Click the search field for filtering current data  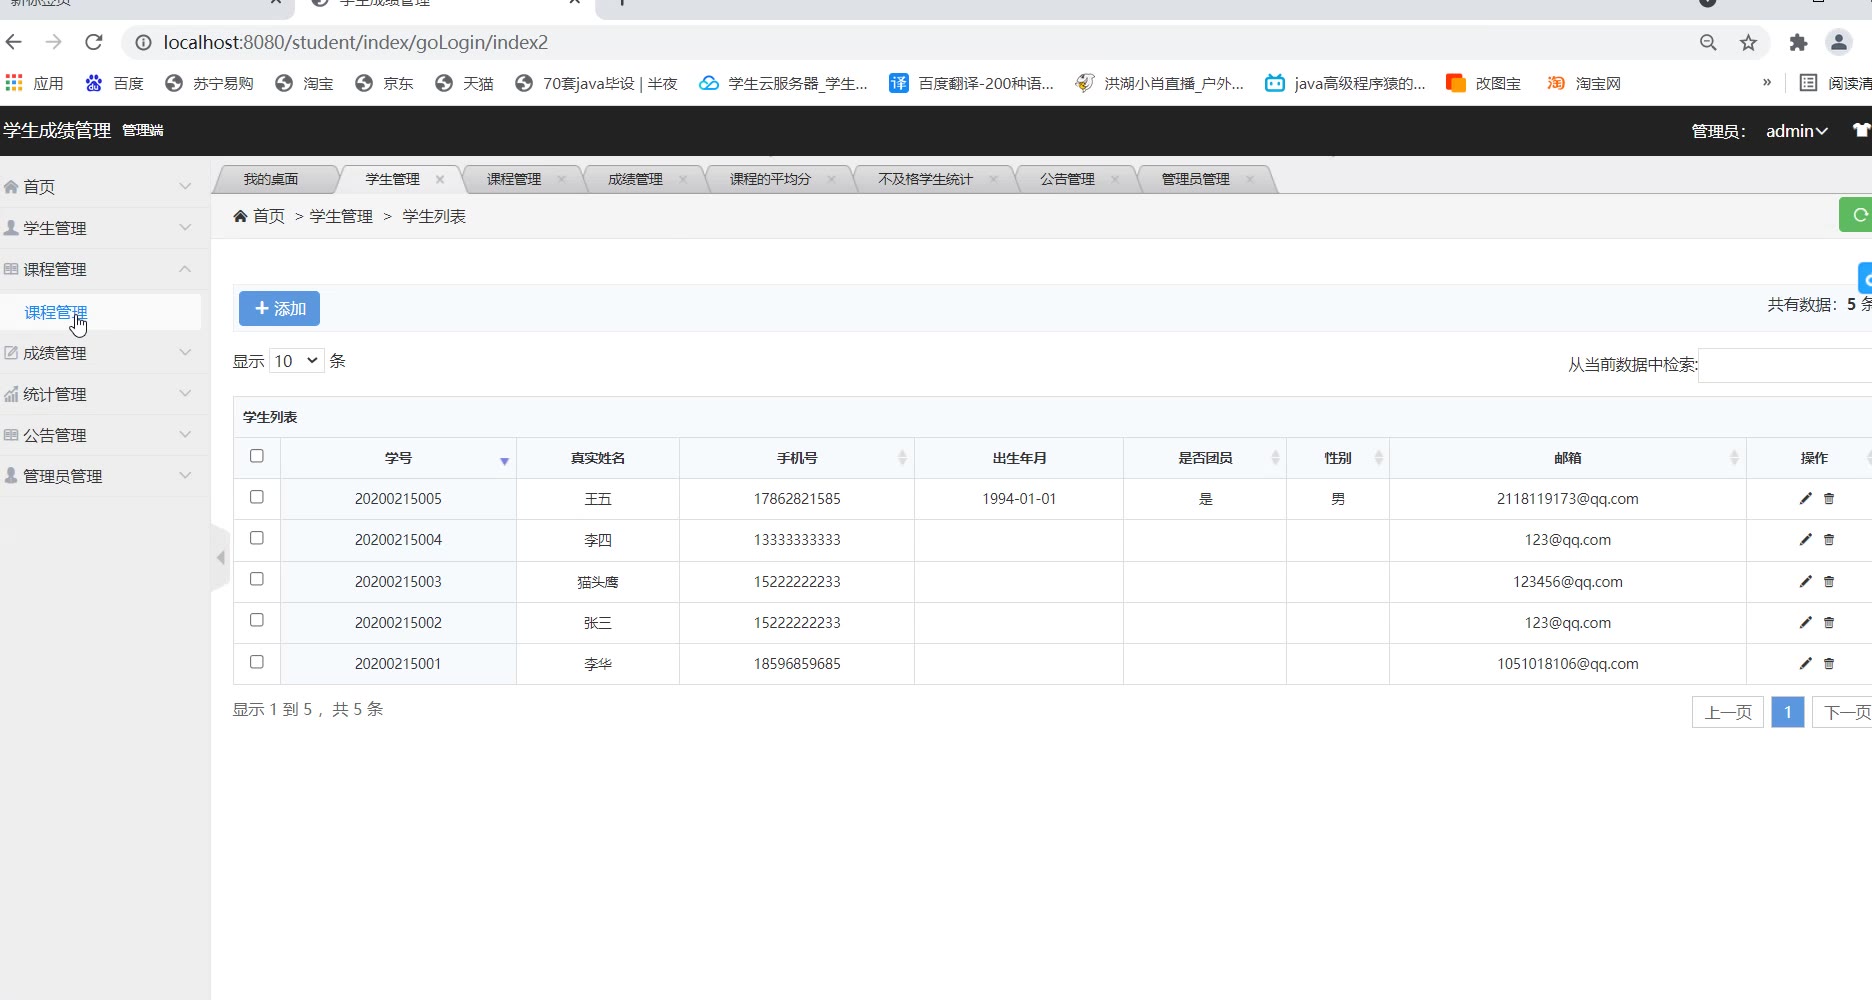[x=1785, y=365]
